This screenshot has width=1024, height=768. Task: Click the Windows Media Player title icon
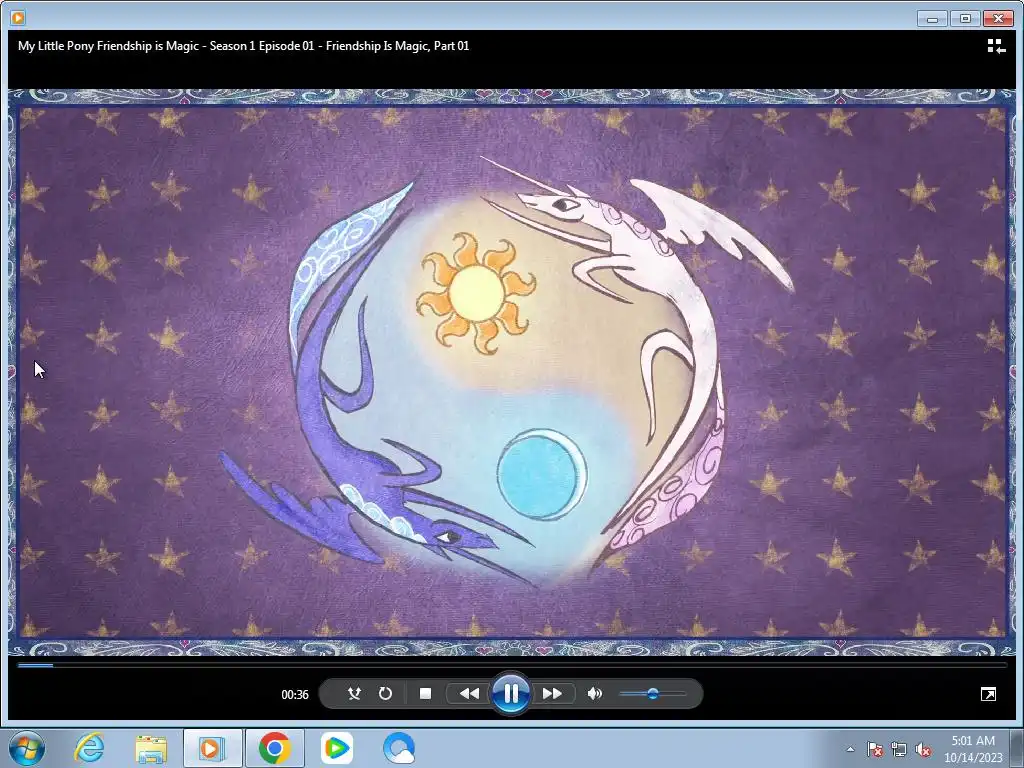pos(18,18)
